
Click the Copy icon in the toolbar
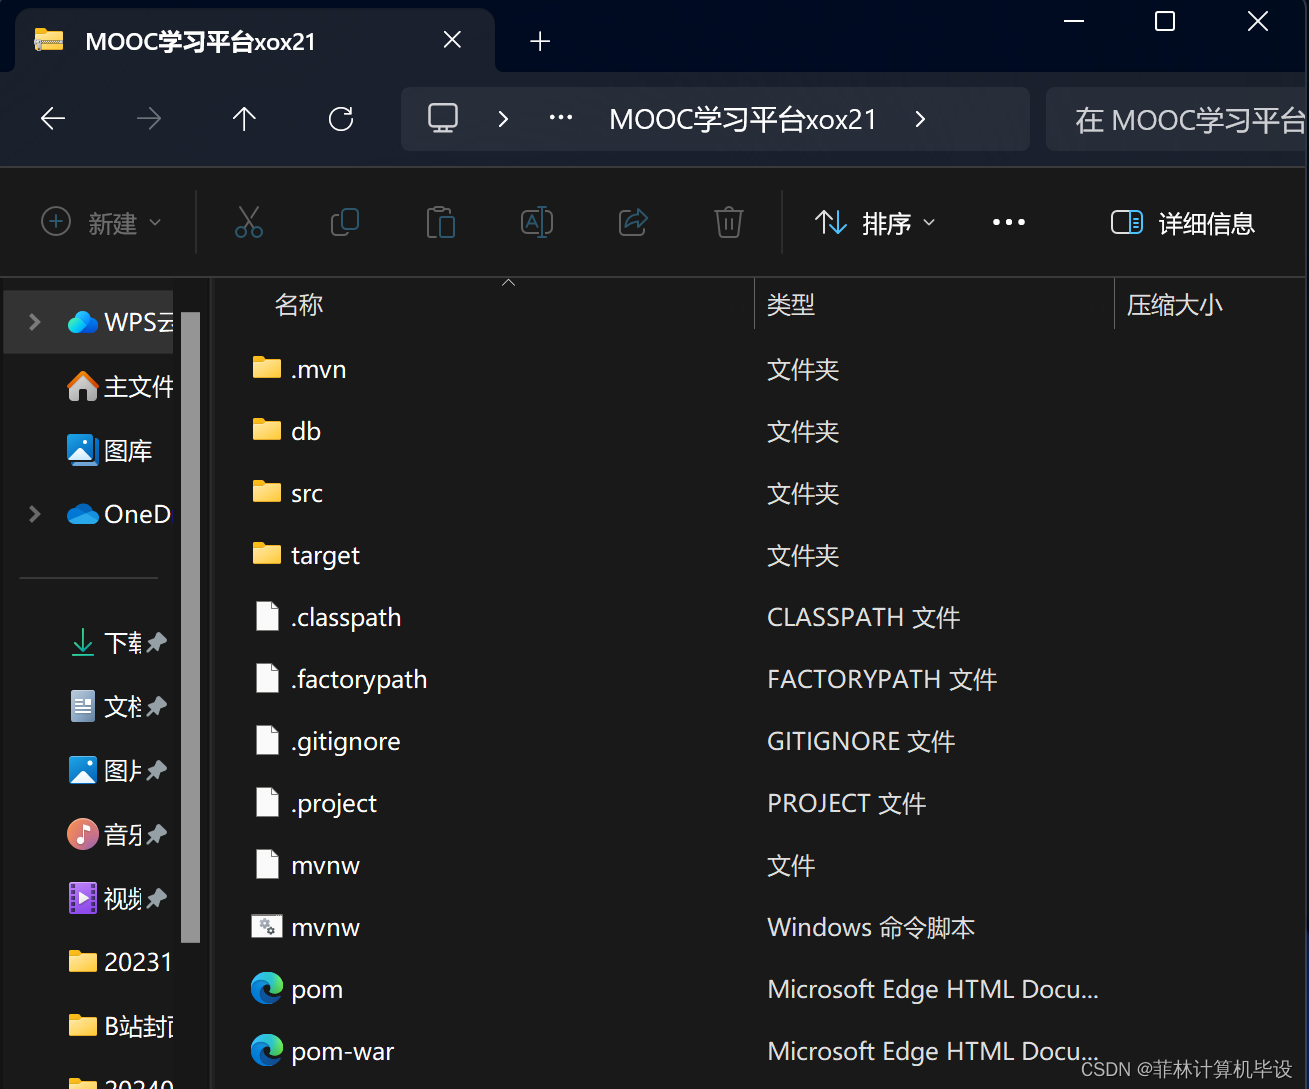pyautogui.click(x=345, y=222)
